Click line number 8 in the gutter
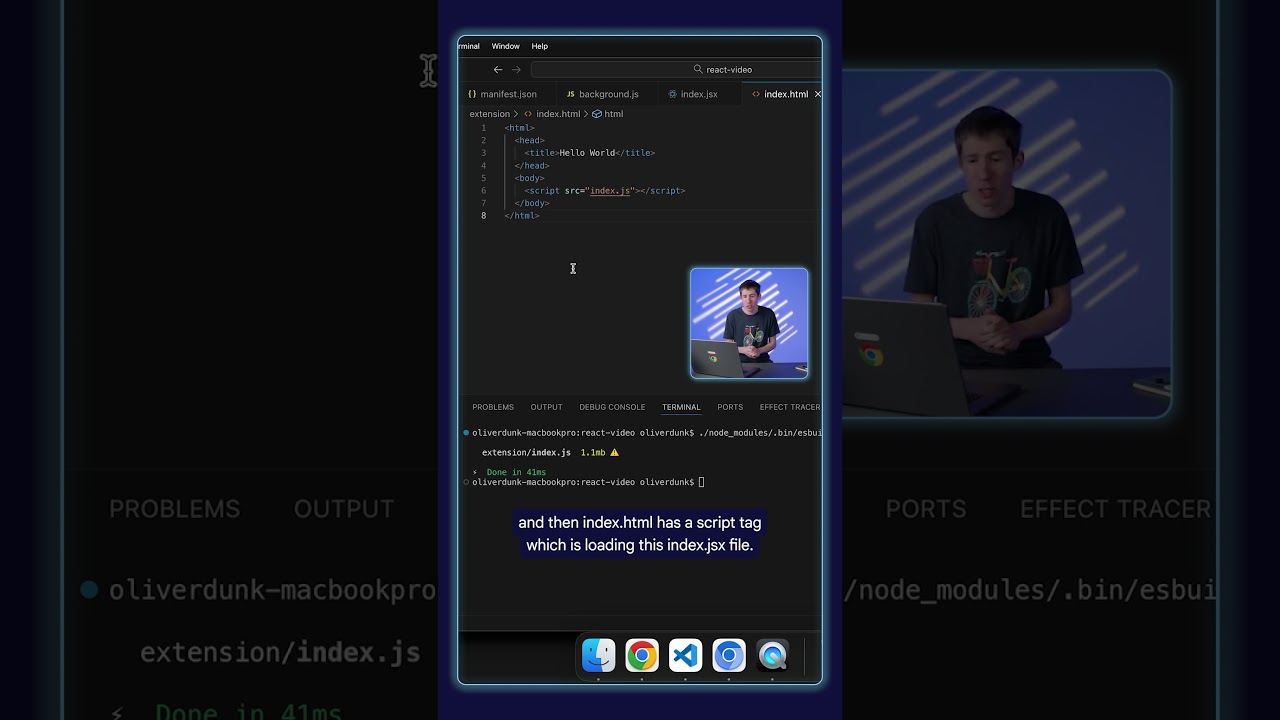Screen dimensions: 1280x720 point(484,216)
